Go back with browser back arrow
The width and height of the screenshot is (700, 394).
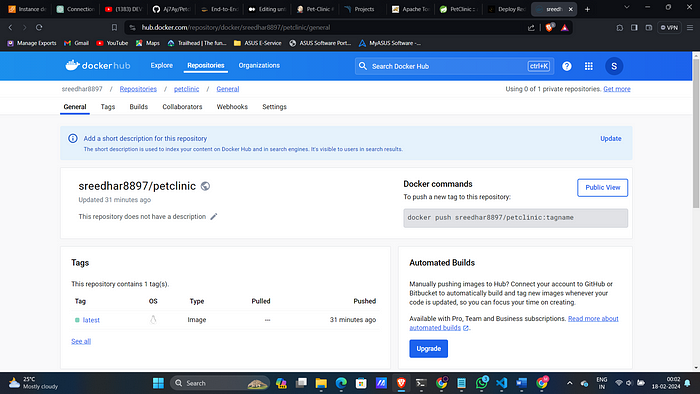[10, 27]
